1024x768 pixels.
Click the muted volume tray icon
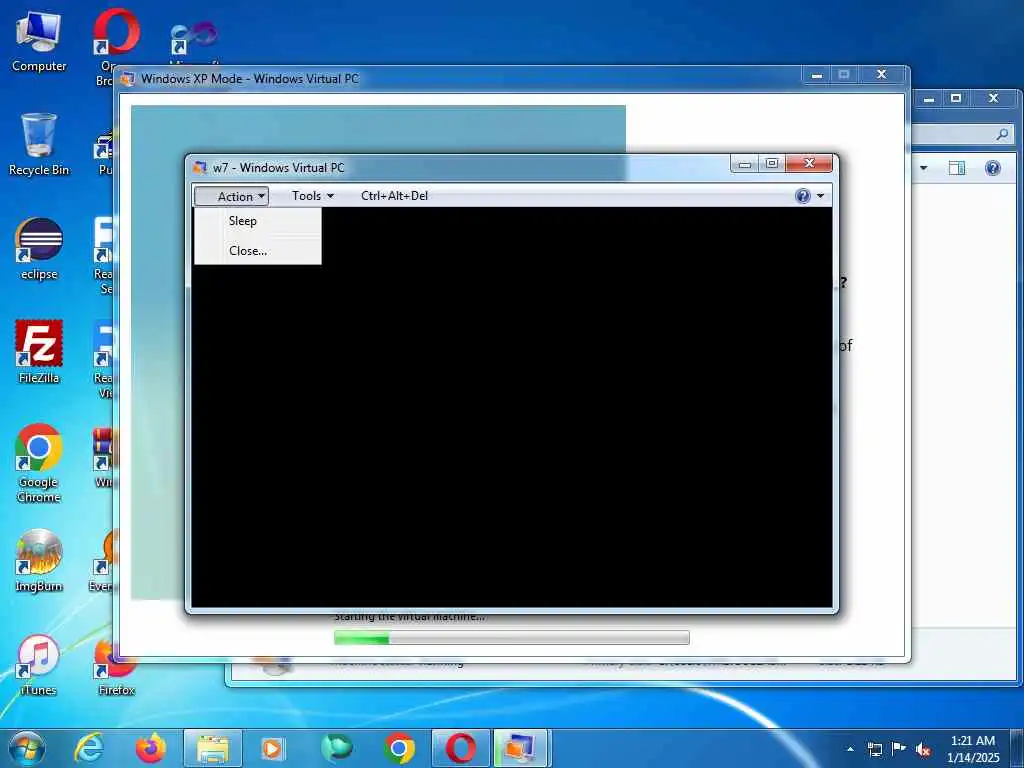(x=923, y=750)
